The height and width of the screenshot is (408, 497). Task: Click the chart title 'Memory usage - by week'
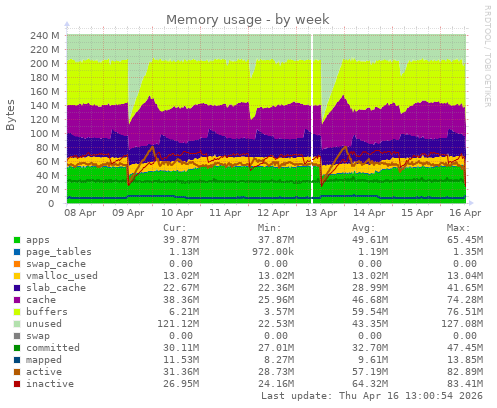pyautogui.click(x=248, y=20)
